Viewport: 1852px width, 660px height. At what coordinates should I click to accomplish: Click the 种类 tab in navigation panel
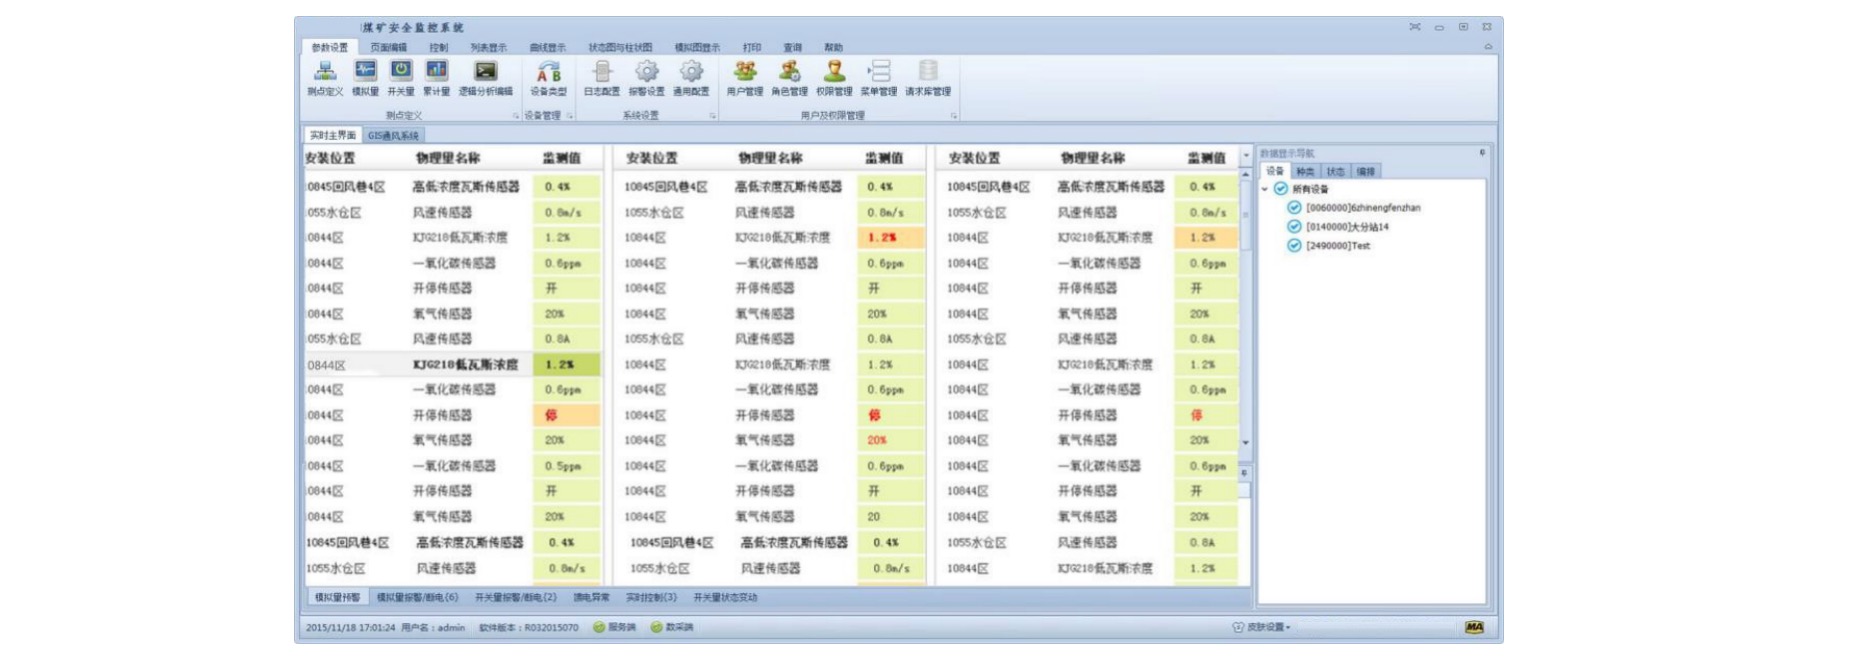coord(1305,172)
